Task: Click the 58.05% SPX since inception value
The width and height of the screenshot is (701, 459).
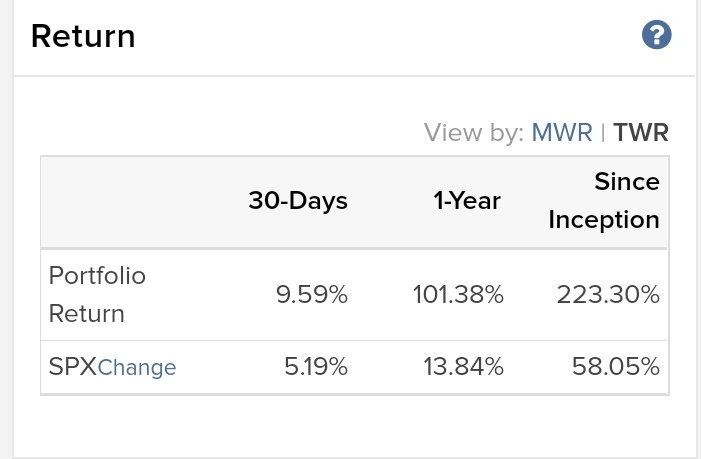Action: click(618, 367)
